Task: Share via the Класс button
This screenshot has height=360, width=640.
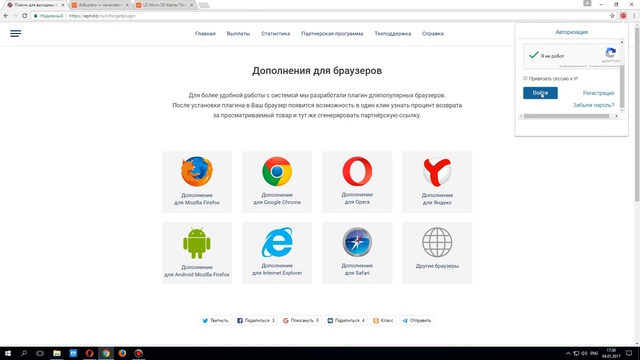Action: point(383,320)
